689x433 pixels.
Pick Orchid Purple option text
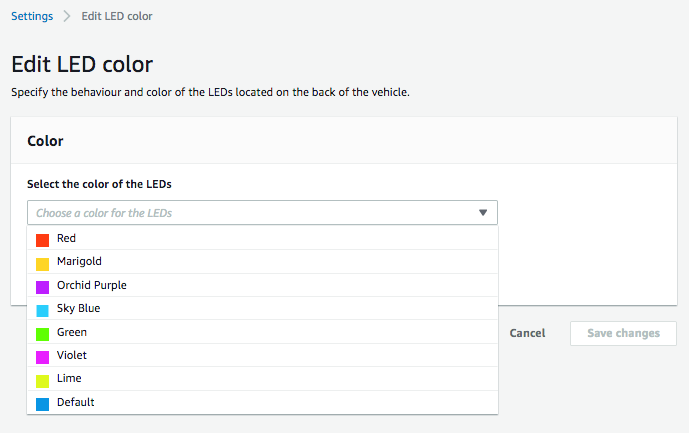click(92, 286)
